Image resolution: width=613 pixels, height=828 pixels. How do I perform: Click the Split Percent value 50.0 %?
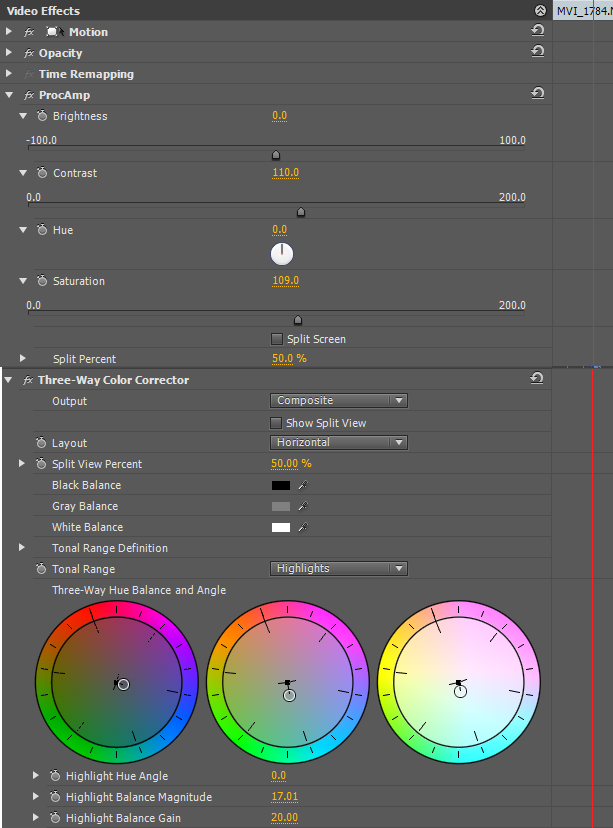[x=289, y=359]
